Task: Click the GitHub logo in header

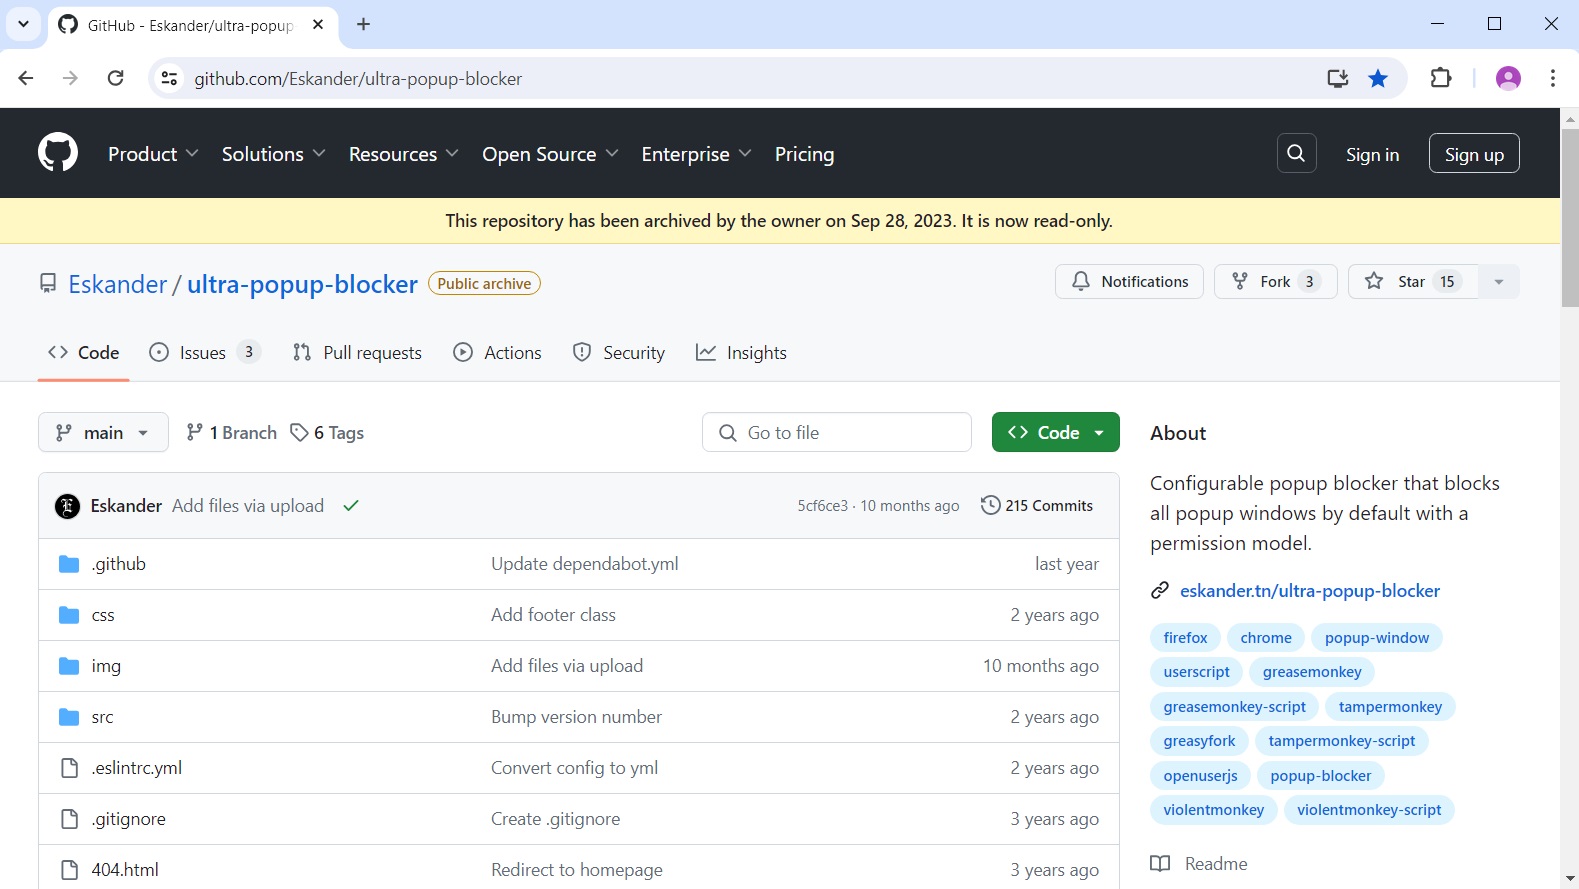Action: (x=58, y=153)
